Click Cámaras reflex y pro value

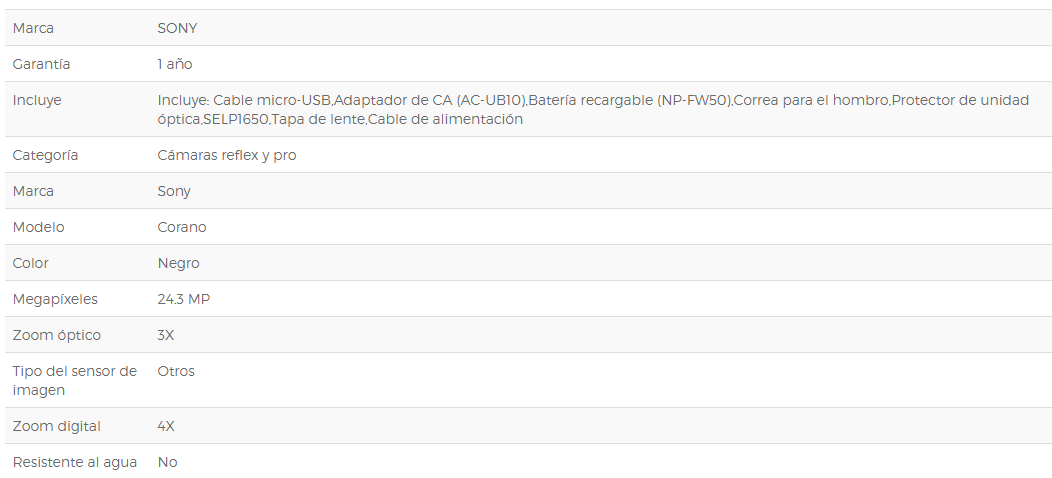(227, 155)
